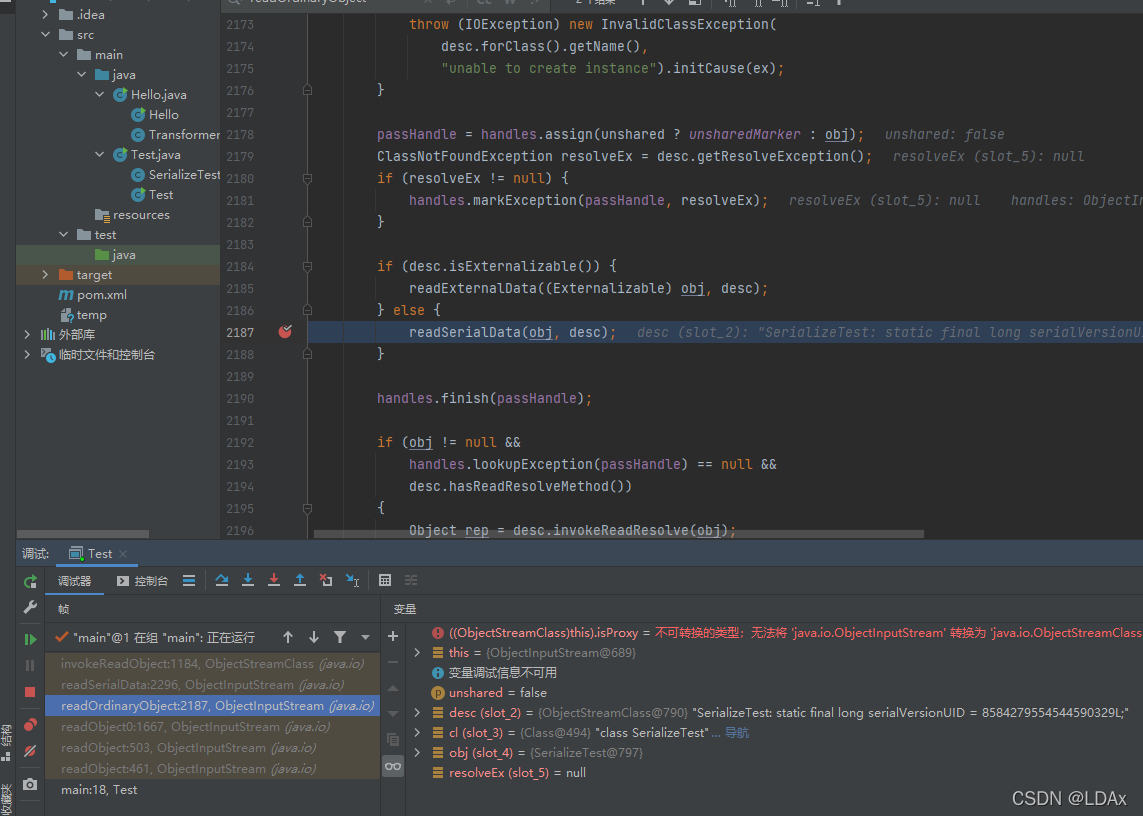The image size is (1143, 816).
Task: Click the Step Out icon
Action: [300, 580]
